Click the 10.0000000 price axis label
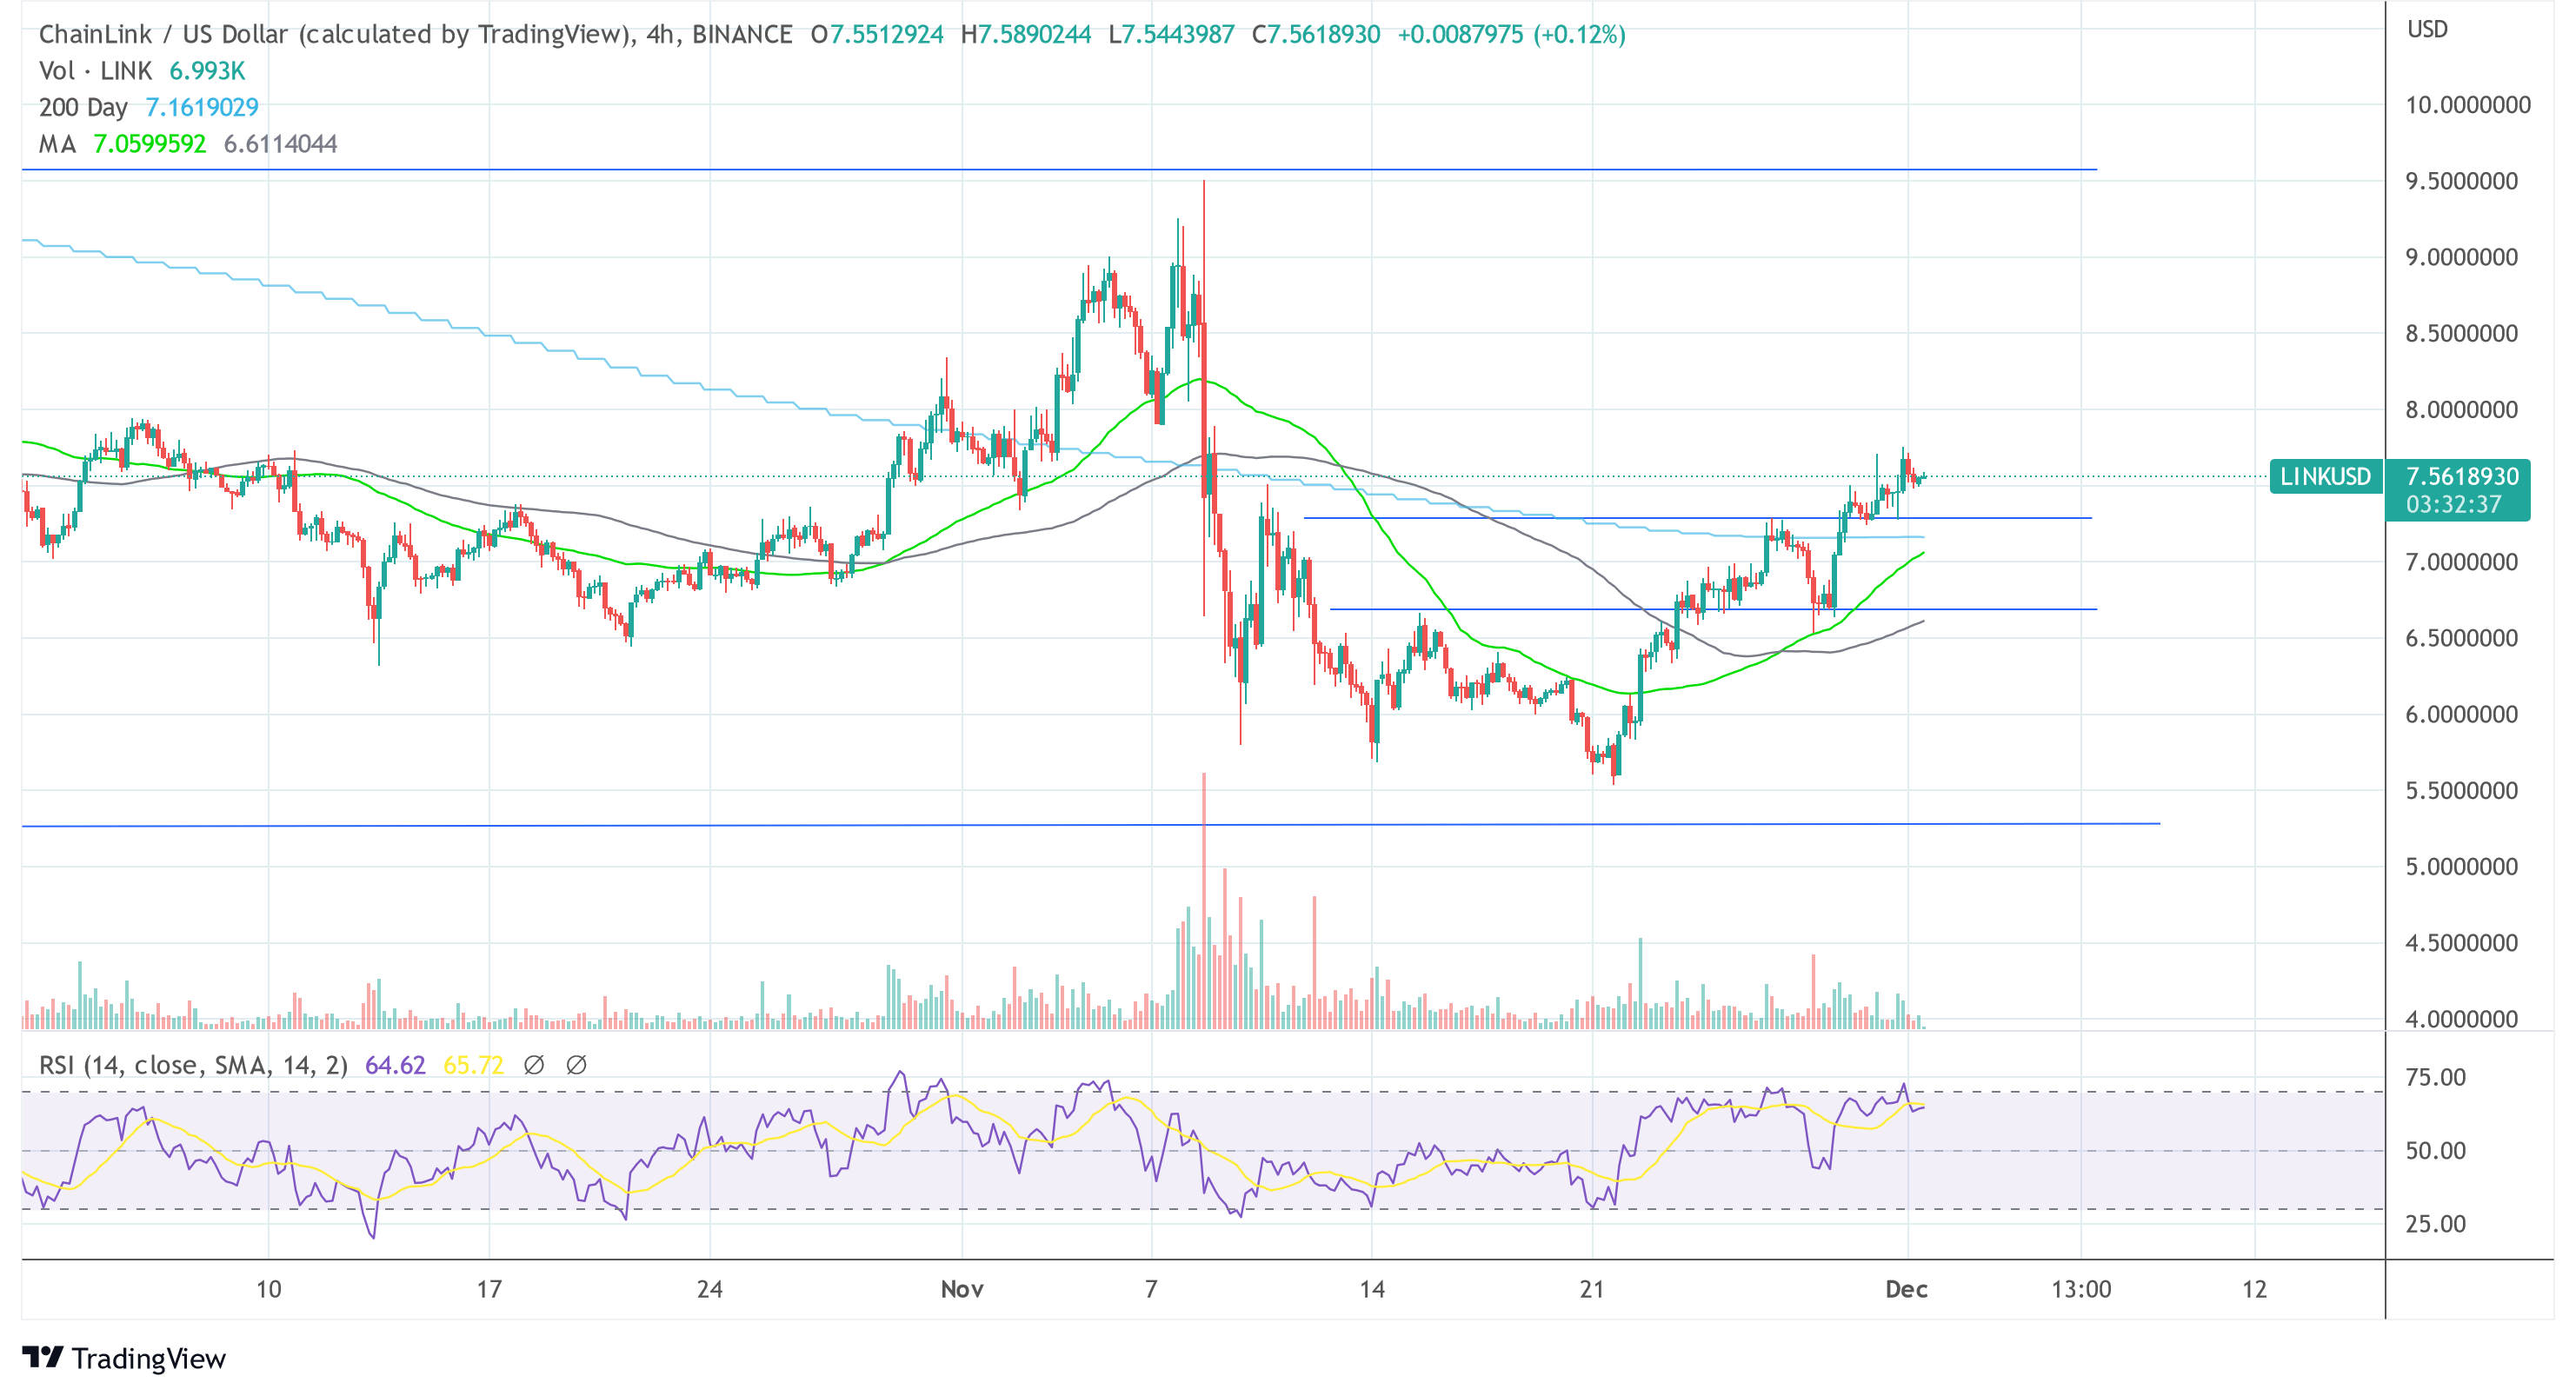This screenshot has height=1396, width=2576. click(x=2468, y=105)
